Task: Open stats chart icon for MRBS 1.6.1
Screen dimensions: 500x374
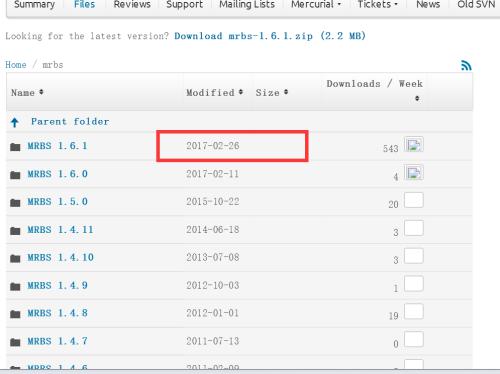Action: (414, 144)
